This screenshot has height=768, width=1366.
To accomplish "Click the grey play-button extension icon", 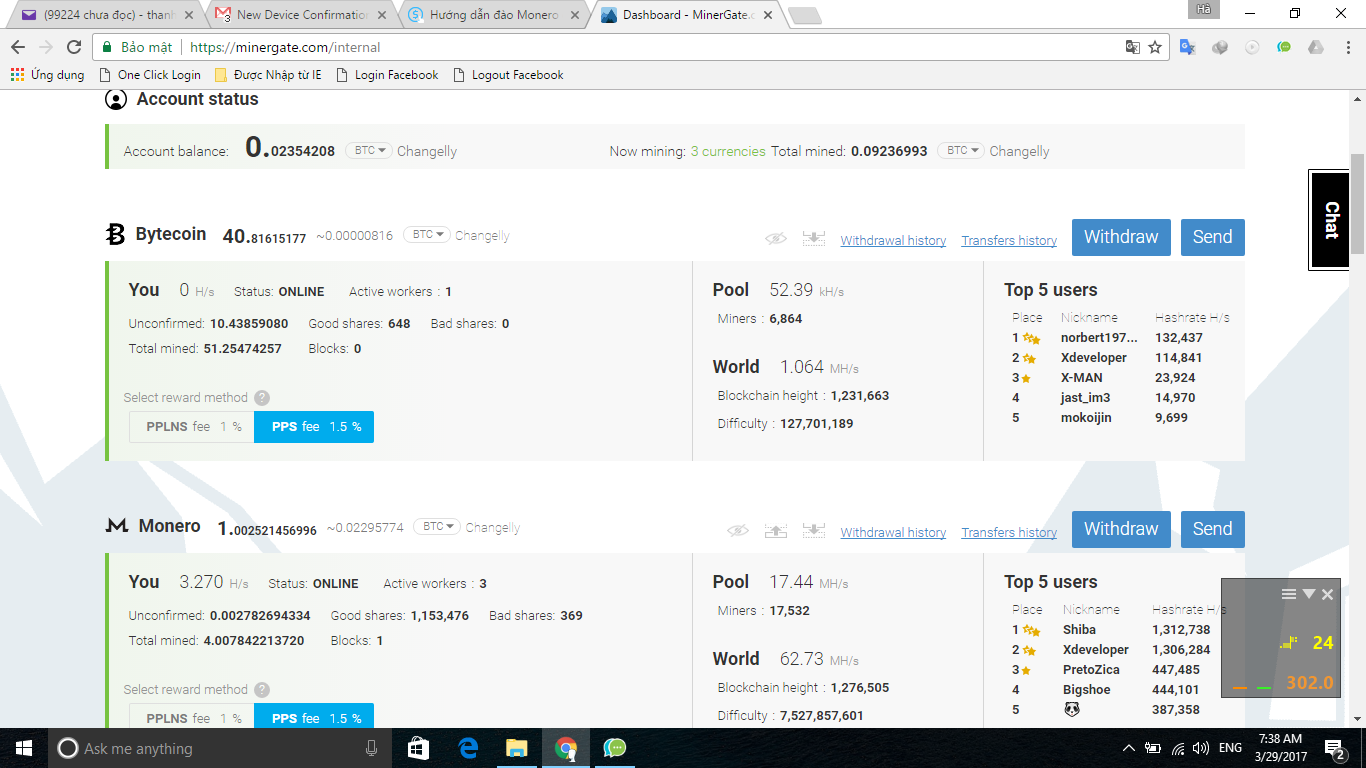I will point(1252,47).
